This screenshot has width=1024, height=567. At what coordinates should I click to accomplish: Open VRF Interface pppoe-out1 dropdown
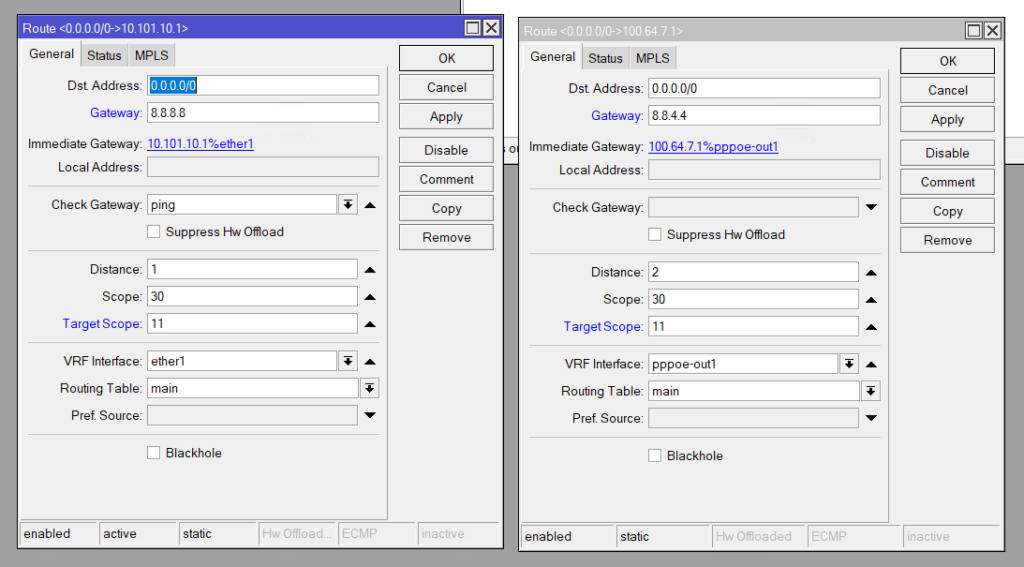[x=849, y=364]
